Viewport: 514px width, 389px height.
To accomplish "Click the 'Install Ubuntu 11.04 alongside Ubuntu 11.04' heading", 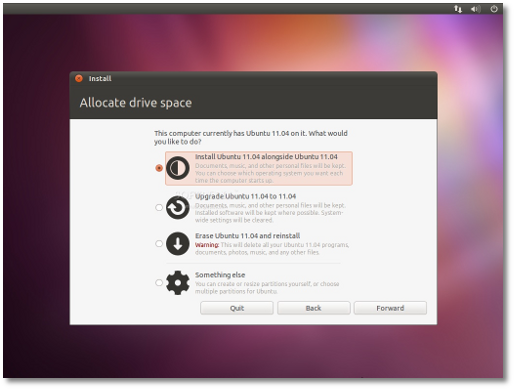I will click(x=266, y=157).
